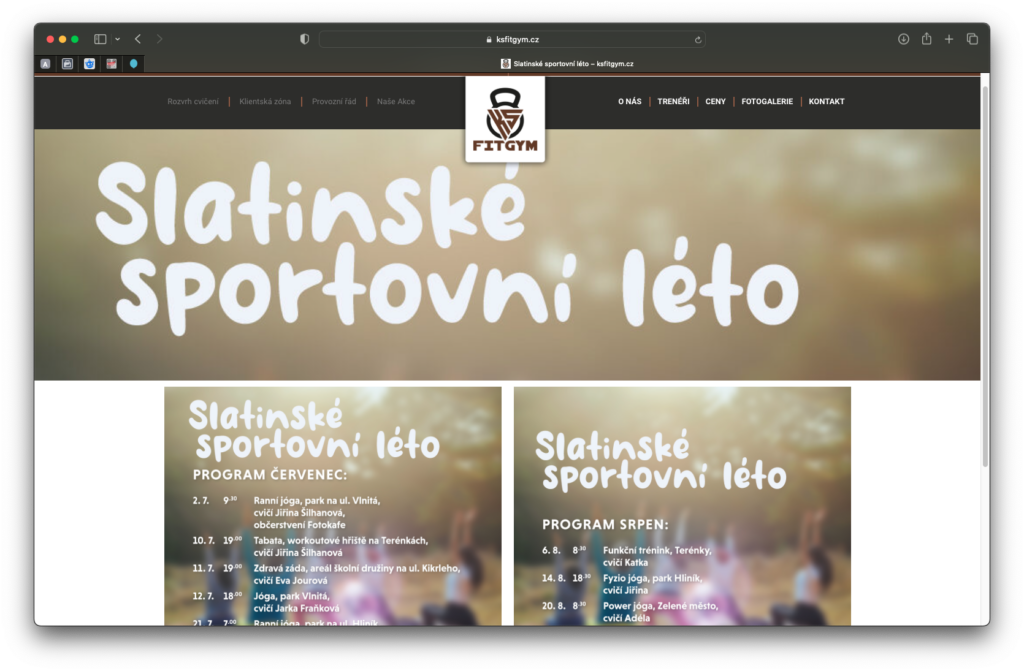The image size is (1024, 671).
Task: Open the privacy report shield icon
Action: pyautogui.click(x=304, y=39)
